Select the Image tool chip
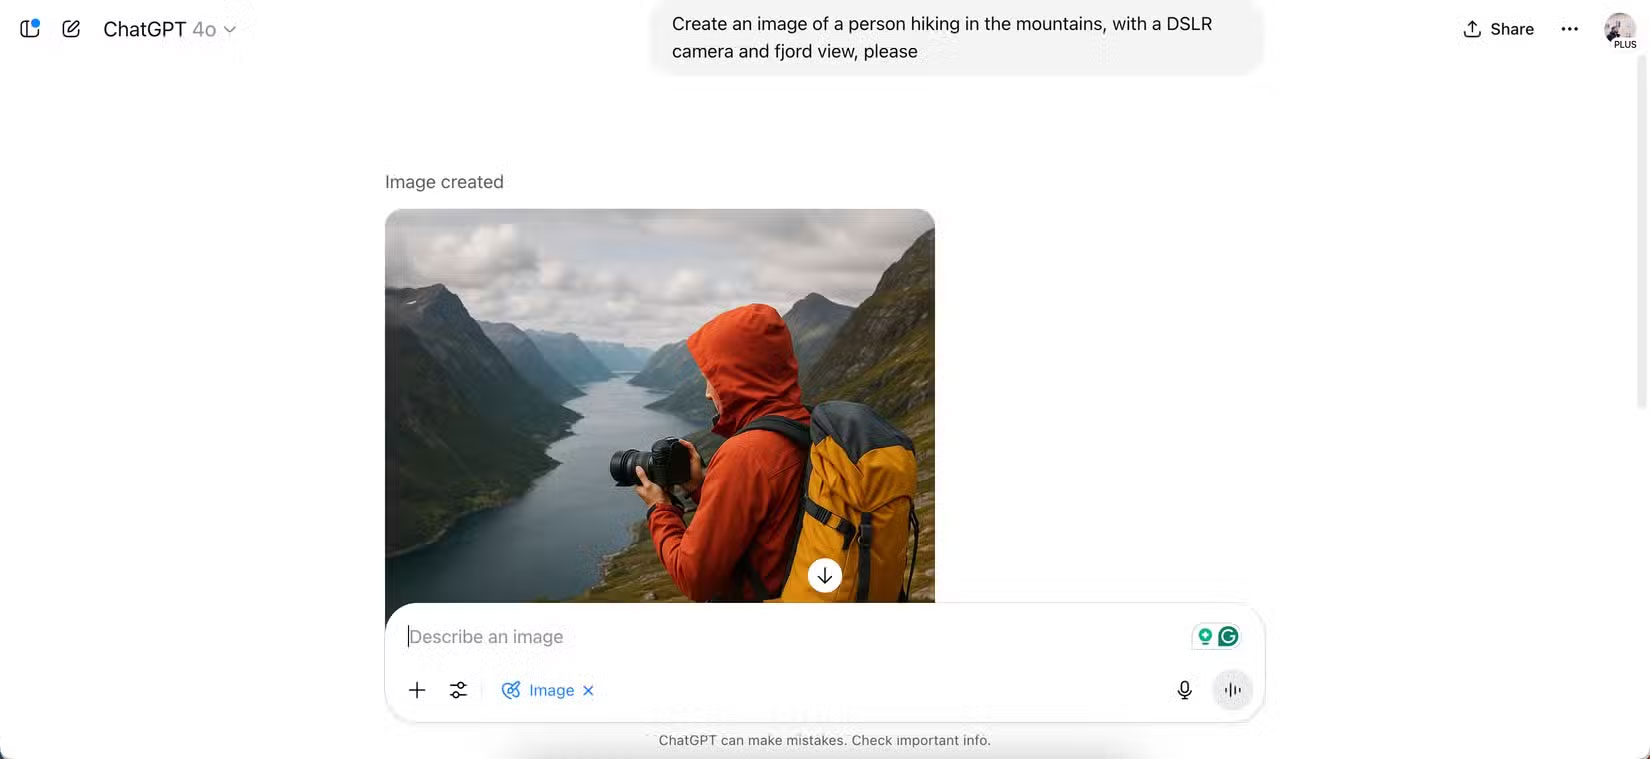This screenshot has width=1650, height=759. pos(539,690)
